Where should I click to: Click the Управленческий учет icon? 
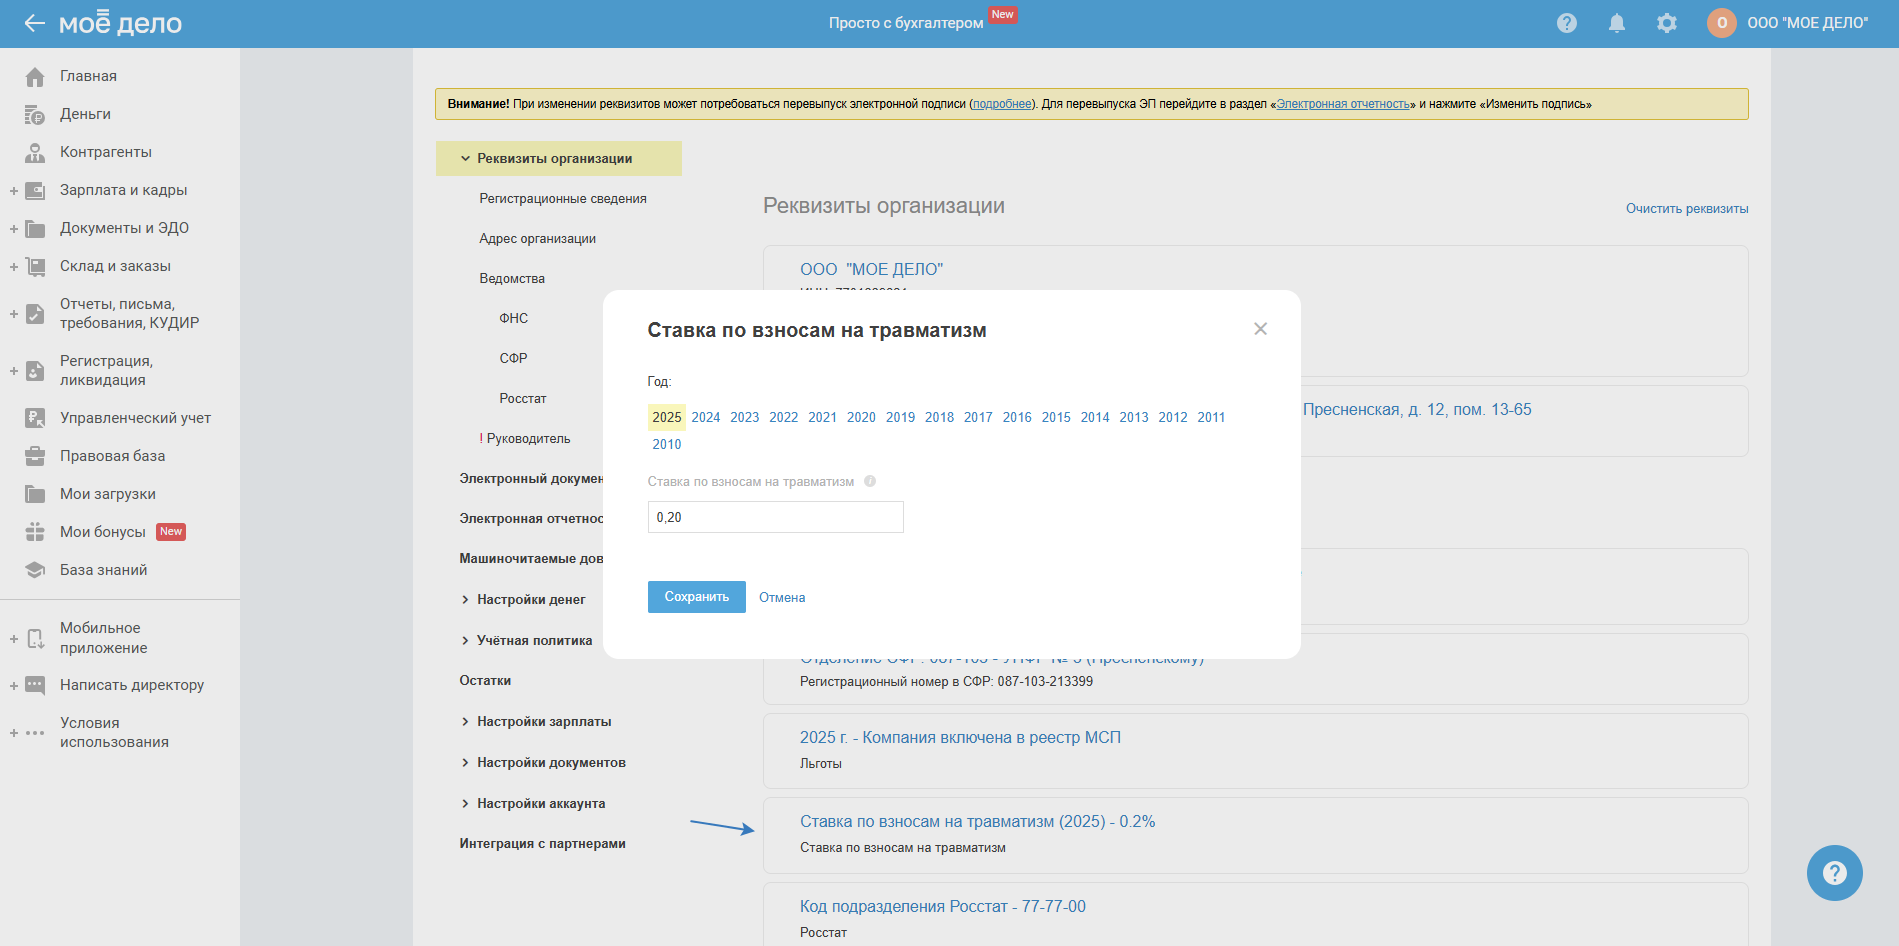tap(35, 419)
